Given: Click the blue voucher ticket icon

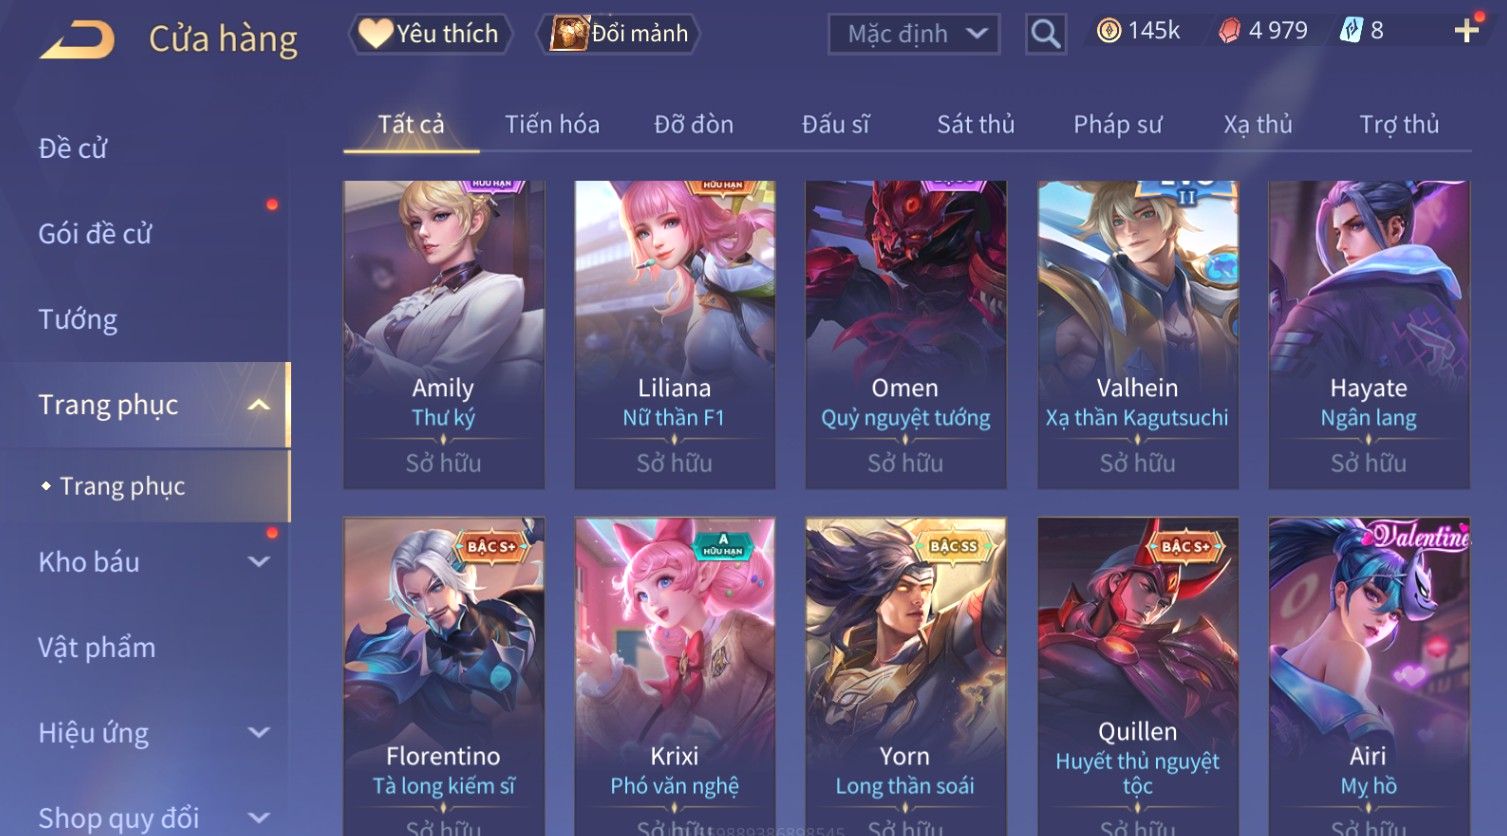Looking at the screenshot, I should click(1351, 31).
